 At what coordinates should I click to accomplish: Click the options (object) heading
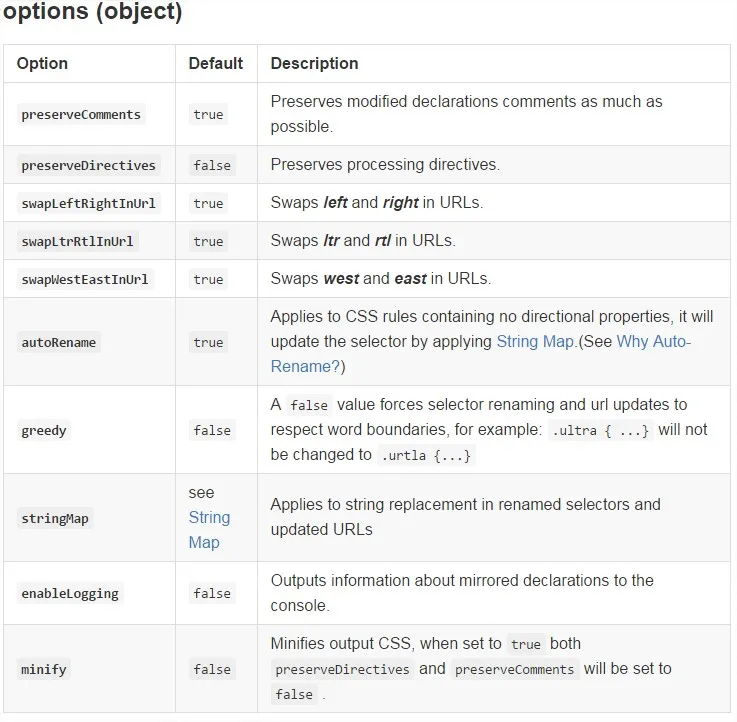pos(93,14)
